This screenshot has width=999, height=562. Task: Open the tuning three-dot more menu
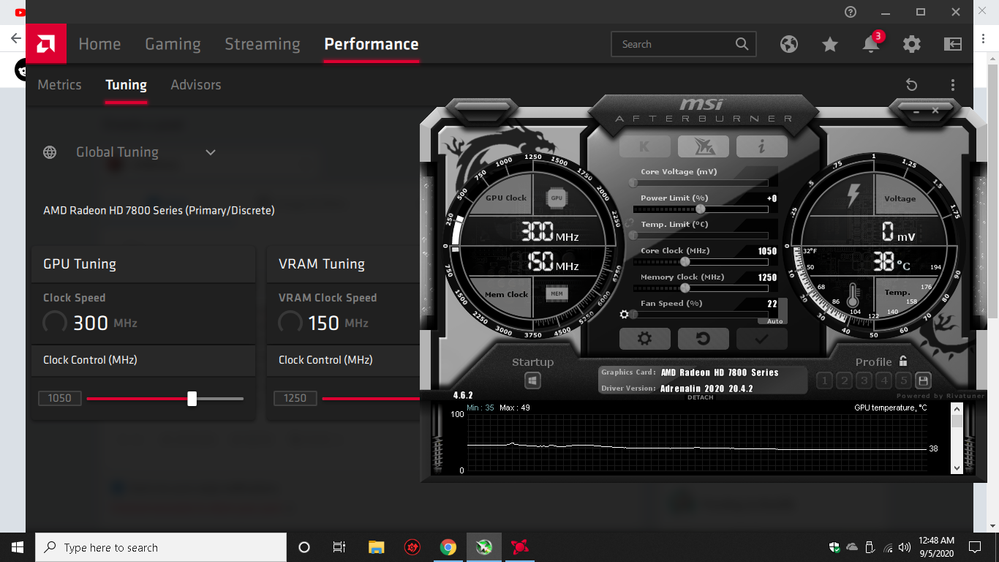pyautogui.click(x=952, y=85)
